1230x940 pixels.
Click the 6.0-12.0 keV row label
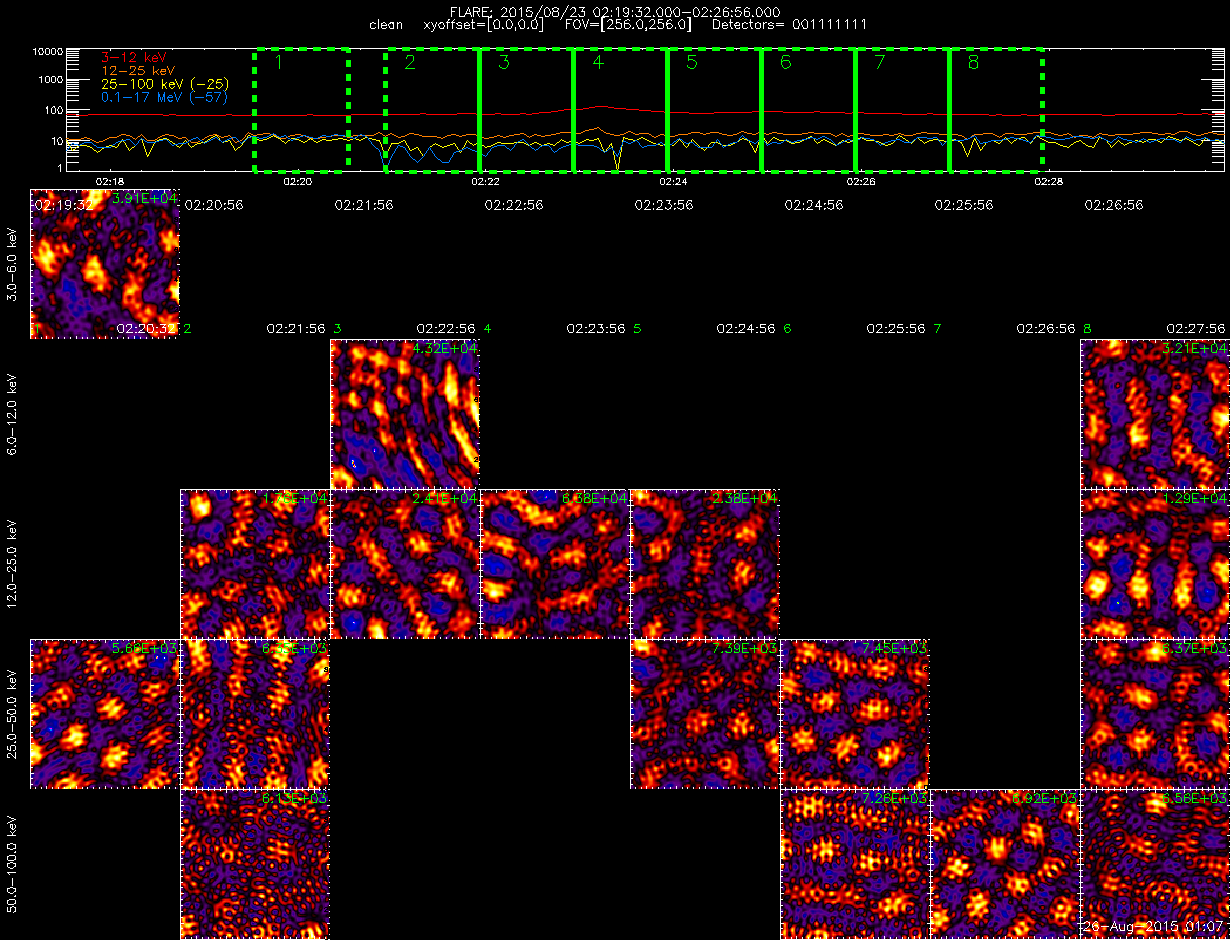pyautogui.click(x=13, y=415)
